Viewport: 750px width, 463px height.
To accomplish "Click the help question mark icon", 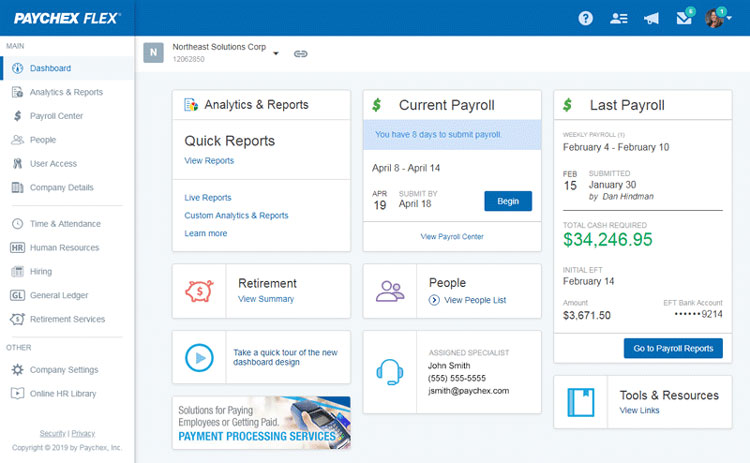I will (x=586, y=18).
